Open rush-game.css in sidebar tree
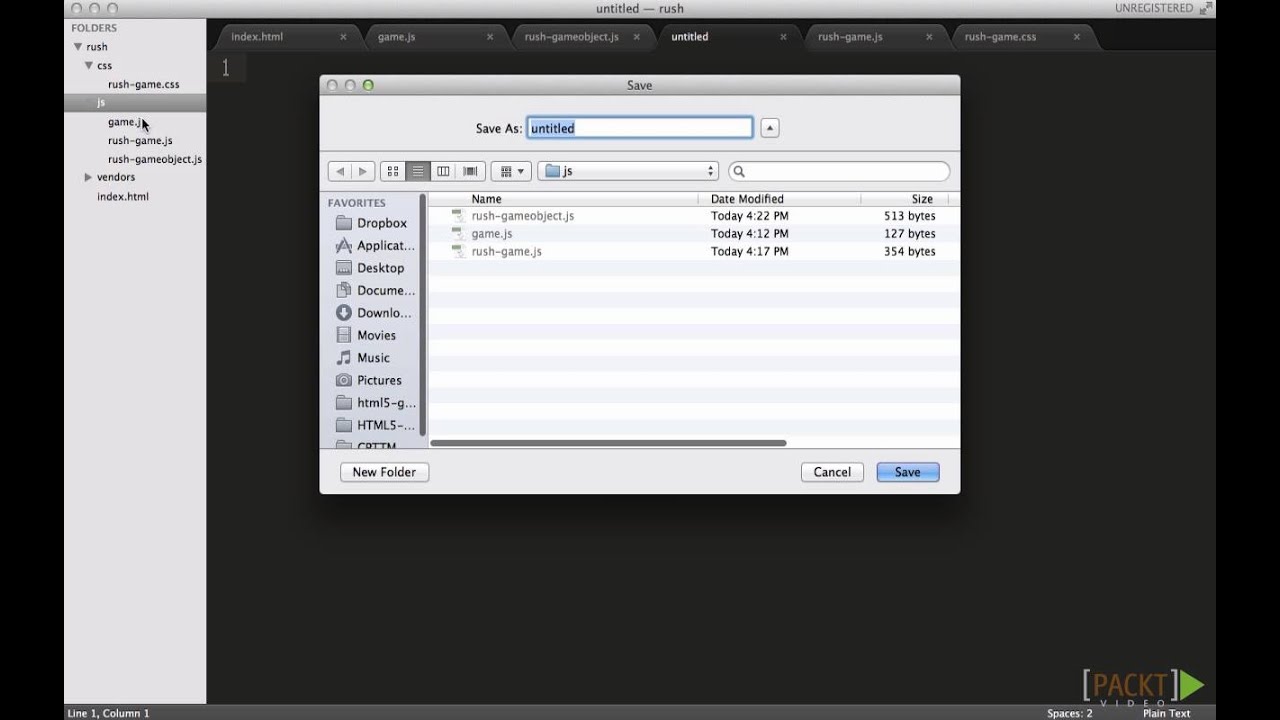 143,85
